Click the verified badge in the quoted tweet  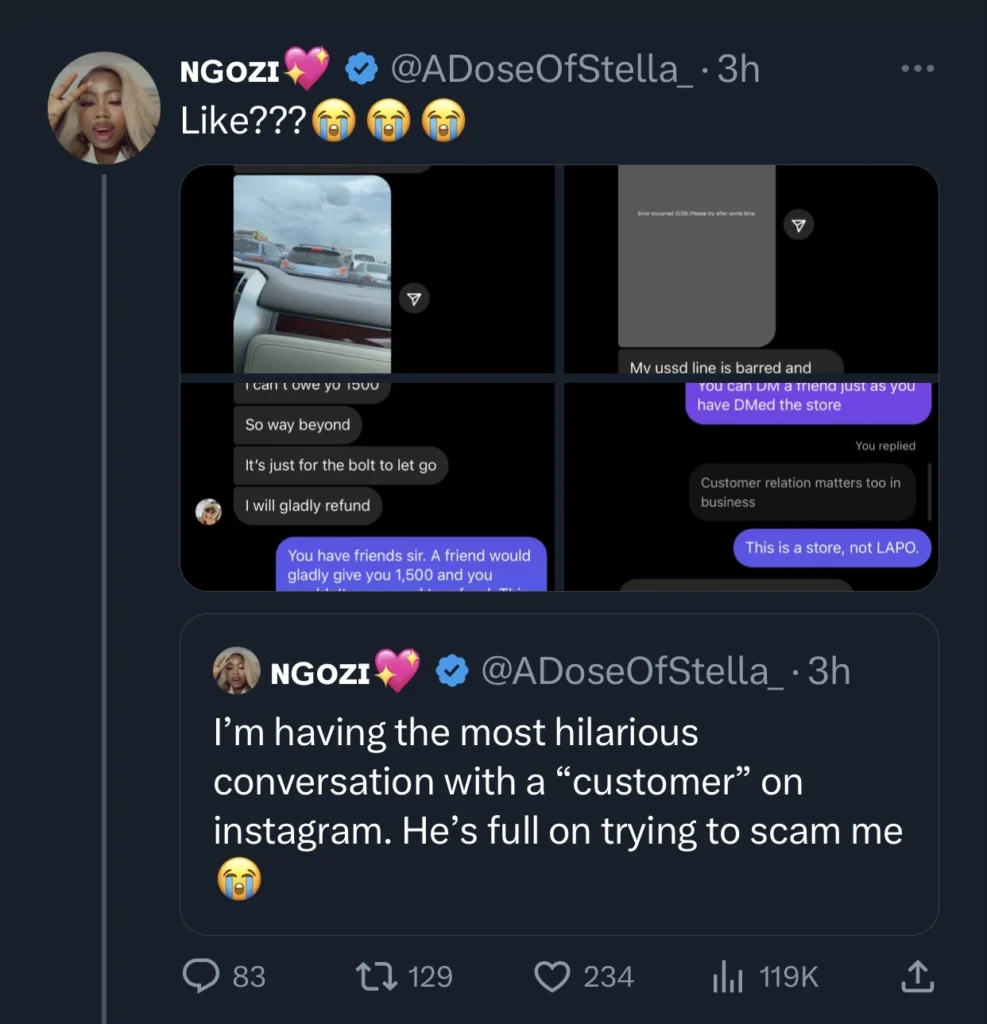coord(452,671)
